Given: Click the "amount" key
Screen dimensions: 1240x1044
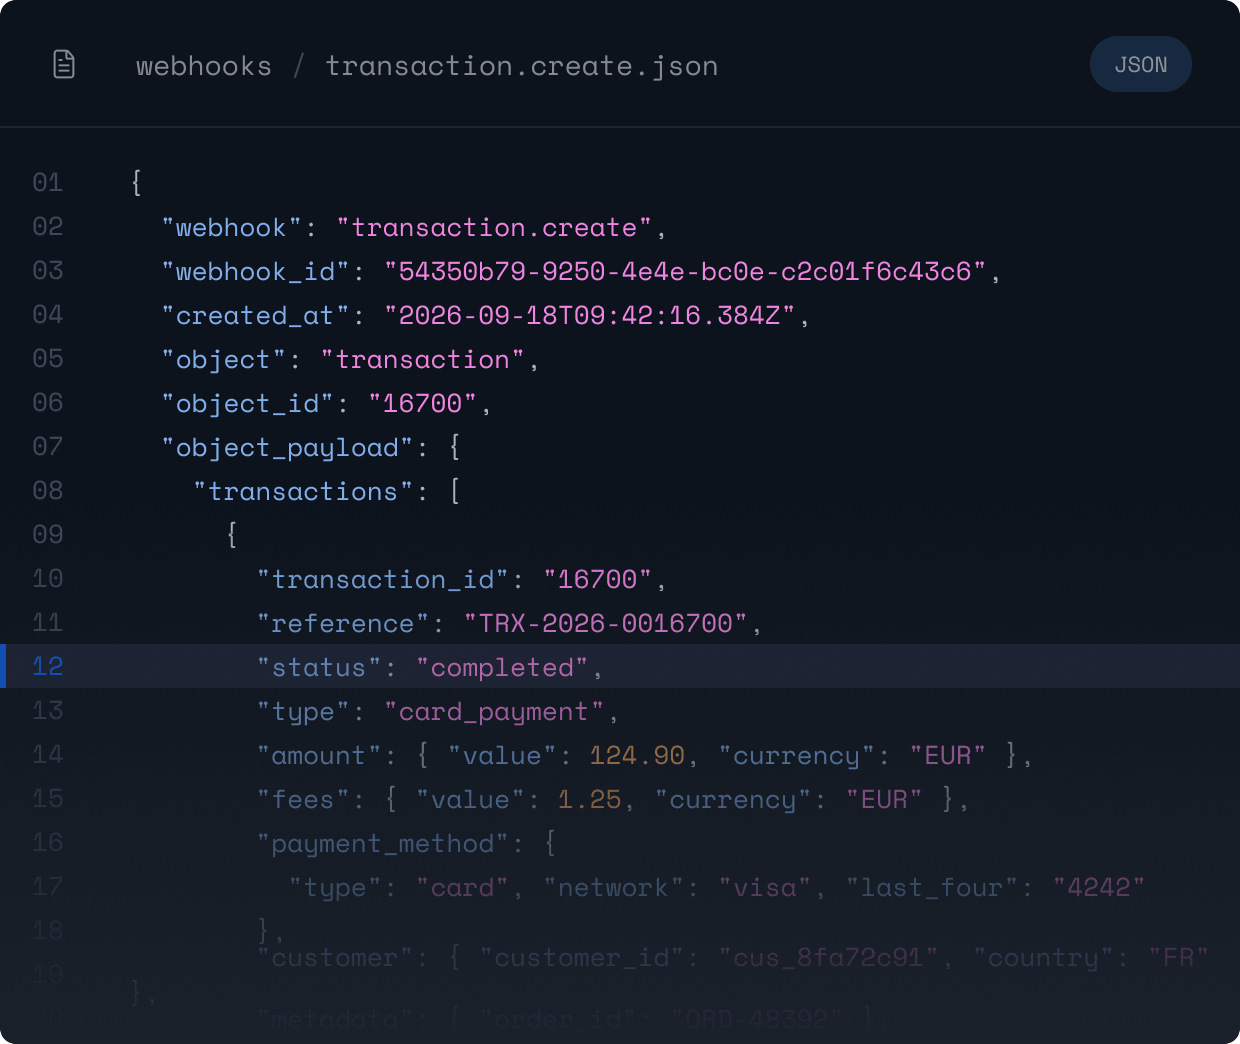Looking at the screenshot, I should [319, 756].
